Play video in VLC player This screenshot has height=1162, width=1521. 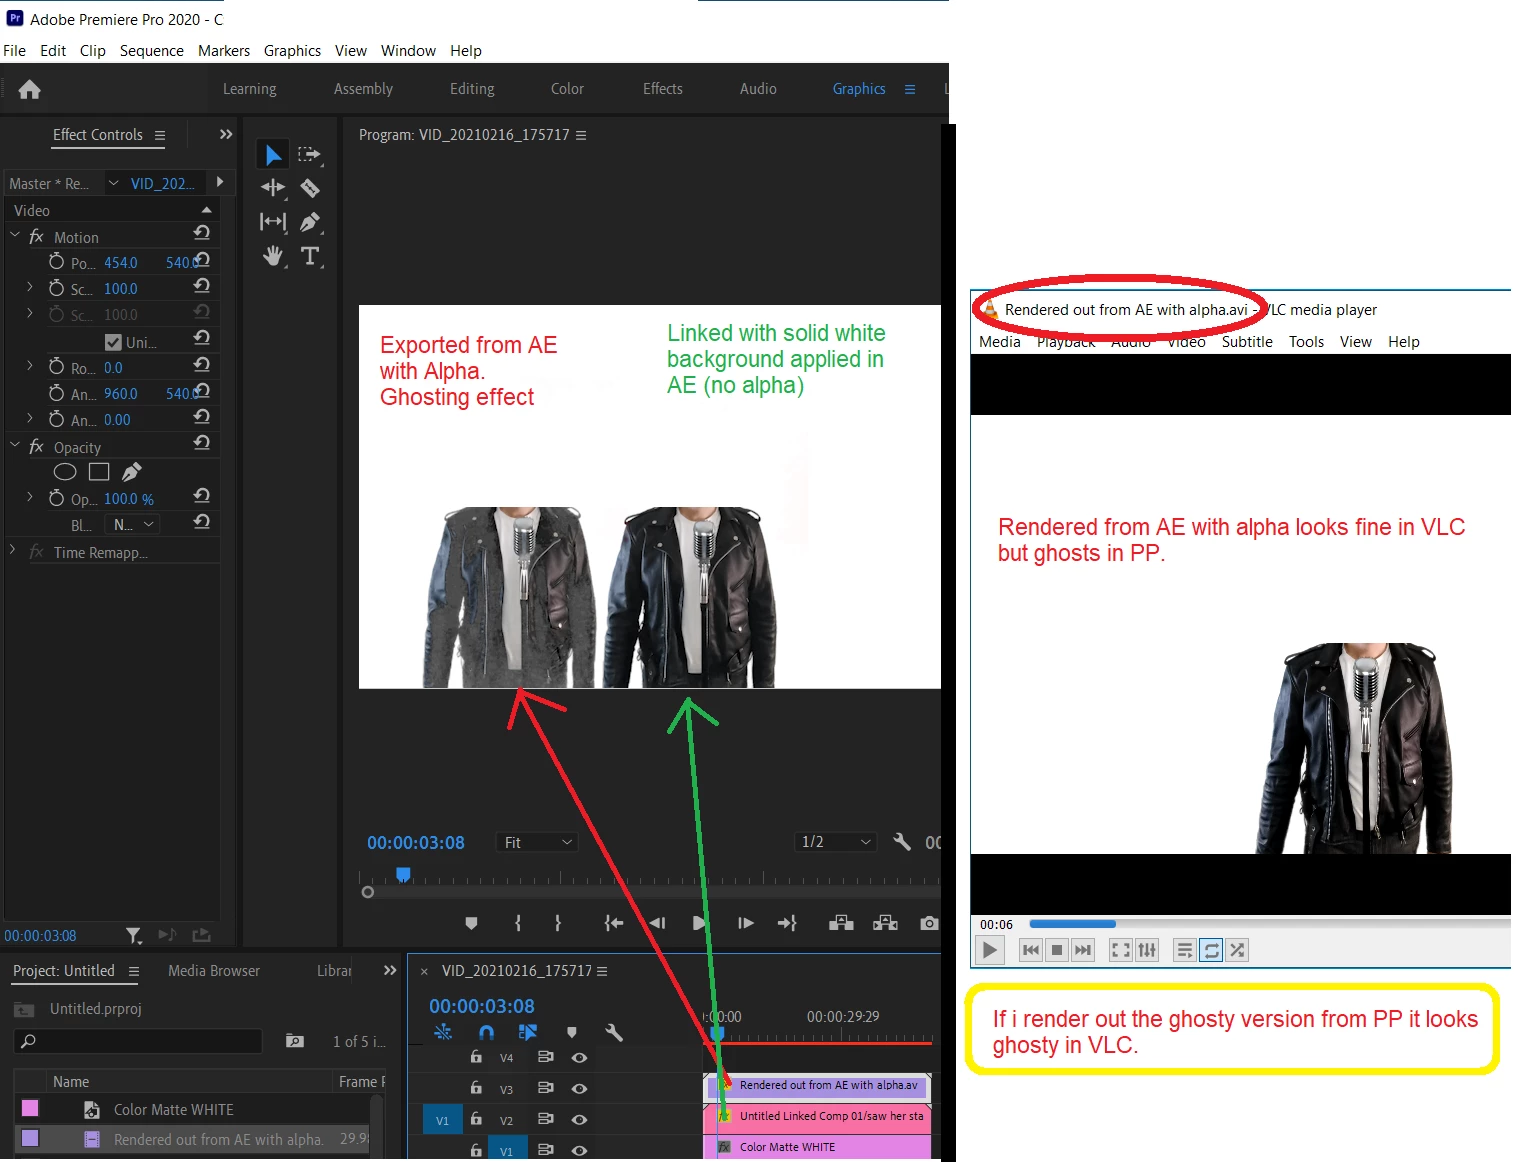click(990, 950)
